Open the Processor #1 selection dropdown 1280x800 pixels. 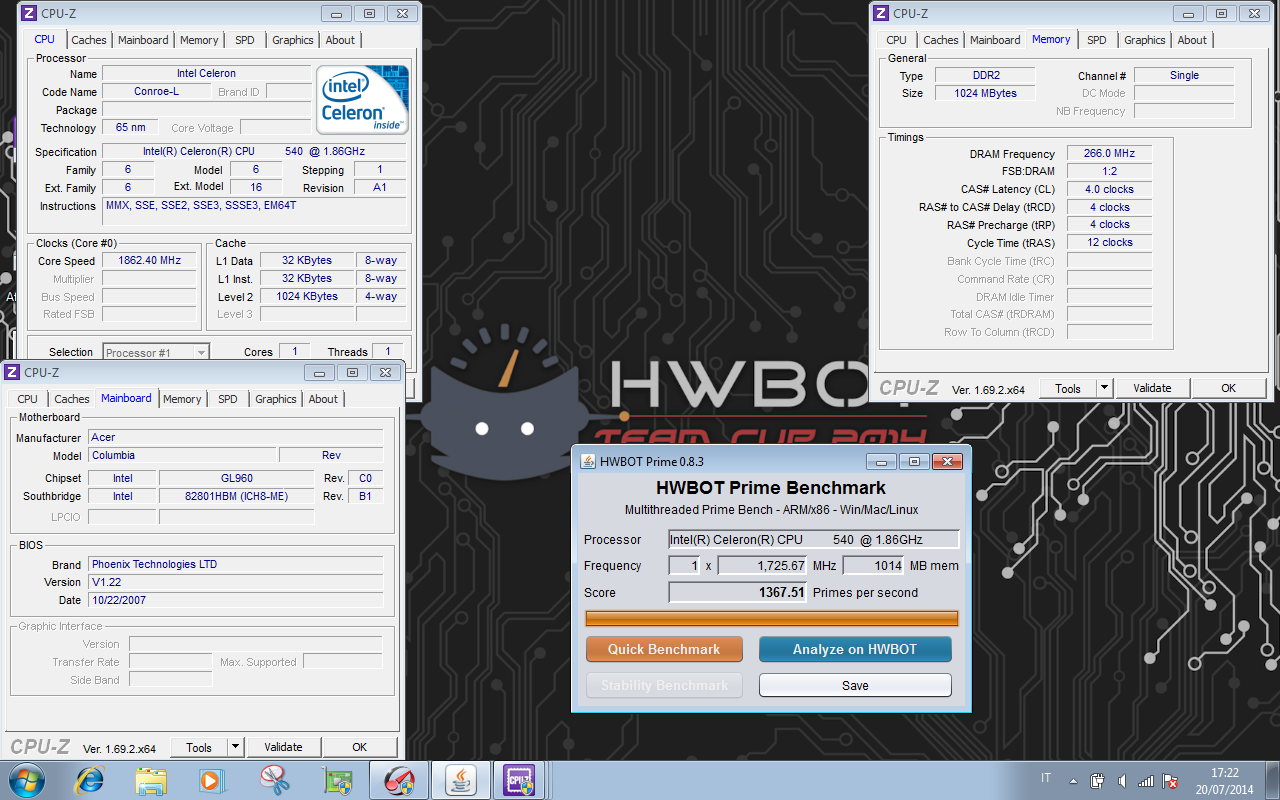coord(157,352)
